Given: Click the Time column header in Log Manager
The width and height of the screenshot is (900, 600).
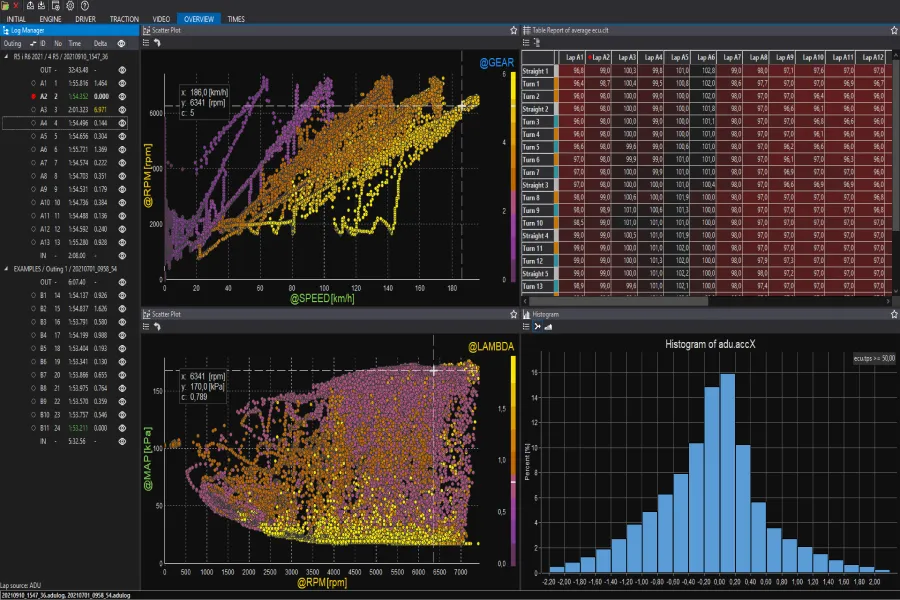Looking at the screenshot, I should [75, 44].
